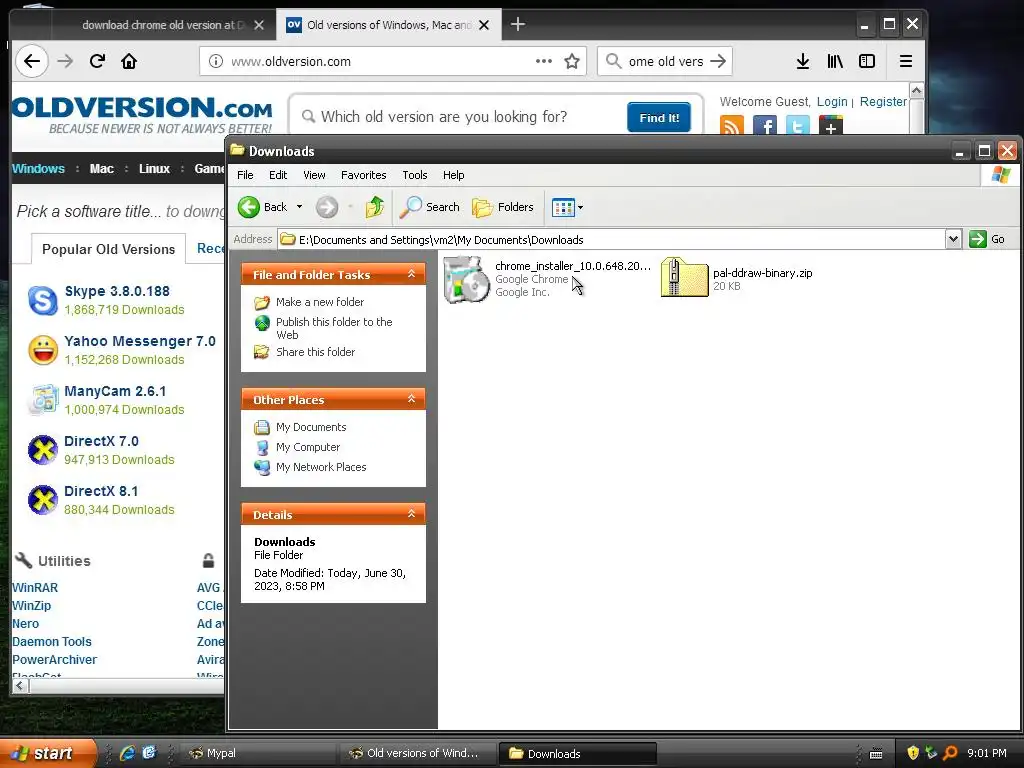The width and height of the screenshot is (1024, 768).
Task: Open the View menu in Downloads window
Action: click(x=314, y=175)
